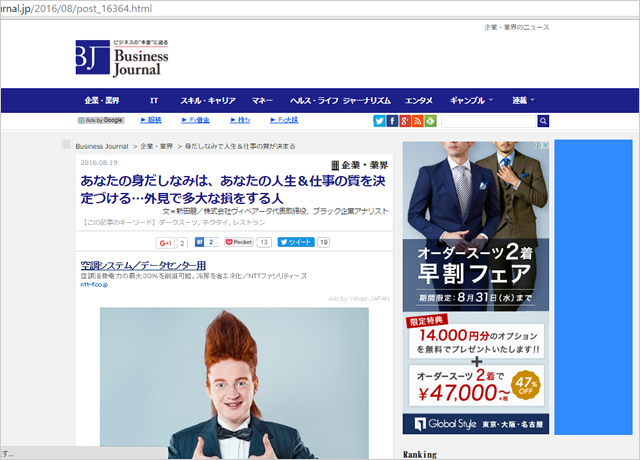Close the suit ad with its X icon
The height and width of the screenshot is (460, 640).
(544, 146)
